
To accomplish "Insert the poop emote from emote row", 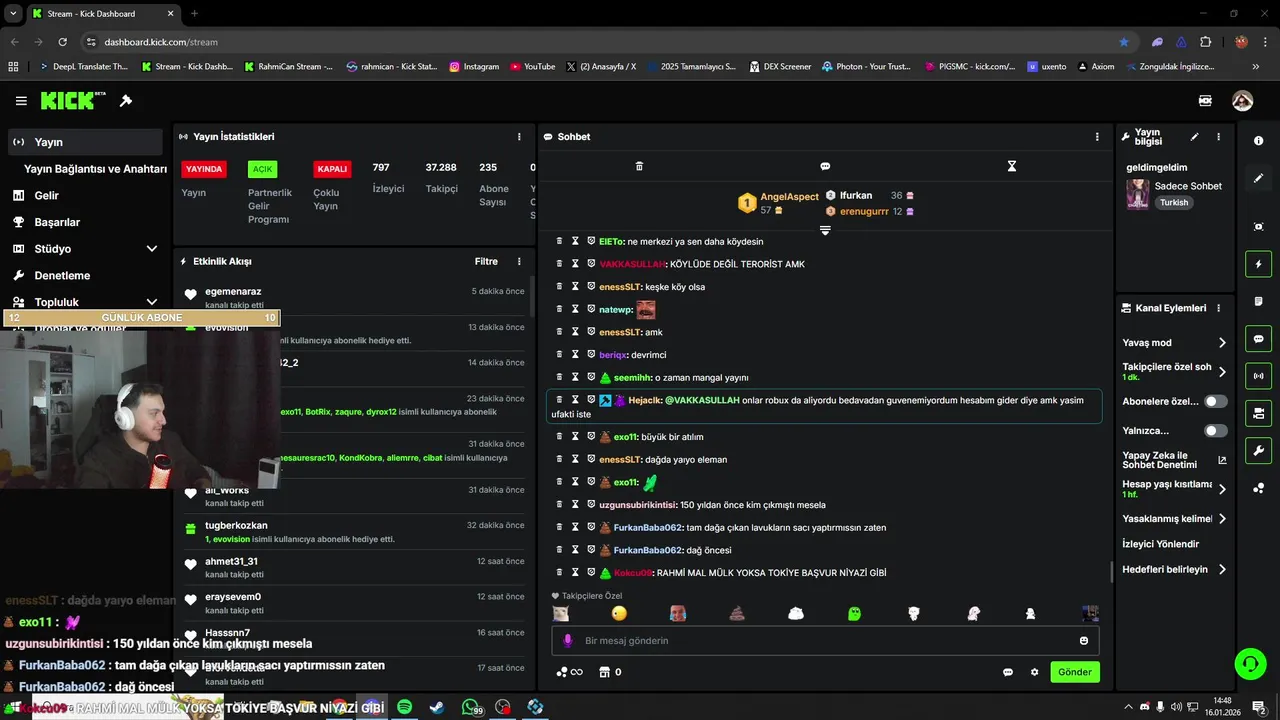I will 737,613.
